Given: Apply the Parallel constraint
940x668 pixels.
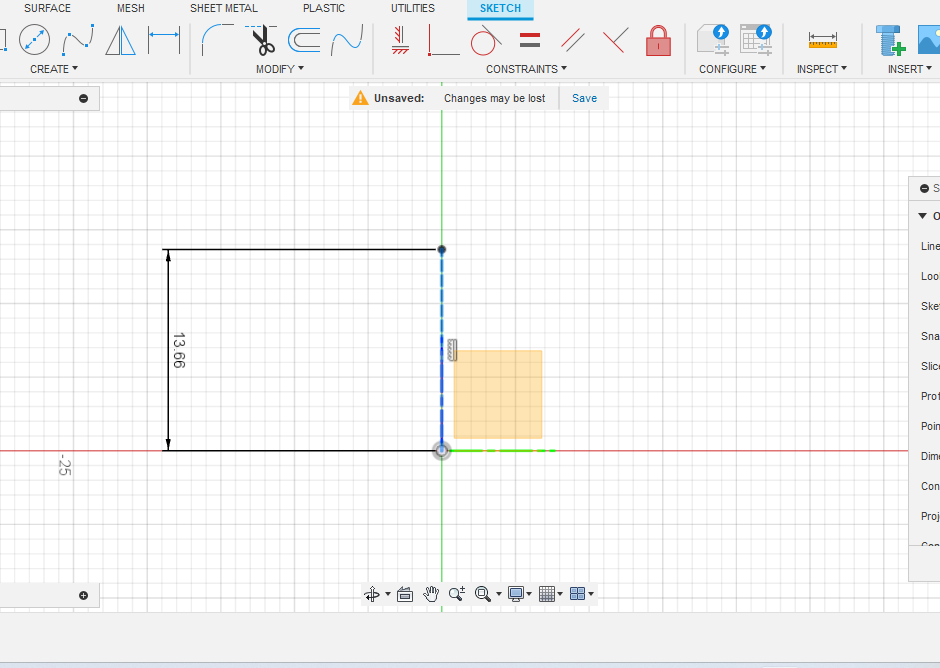Looking at the screenshot, I should pos(573,40).
